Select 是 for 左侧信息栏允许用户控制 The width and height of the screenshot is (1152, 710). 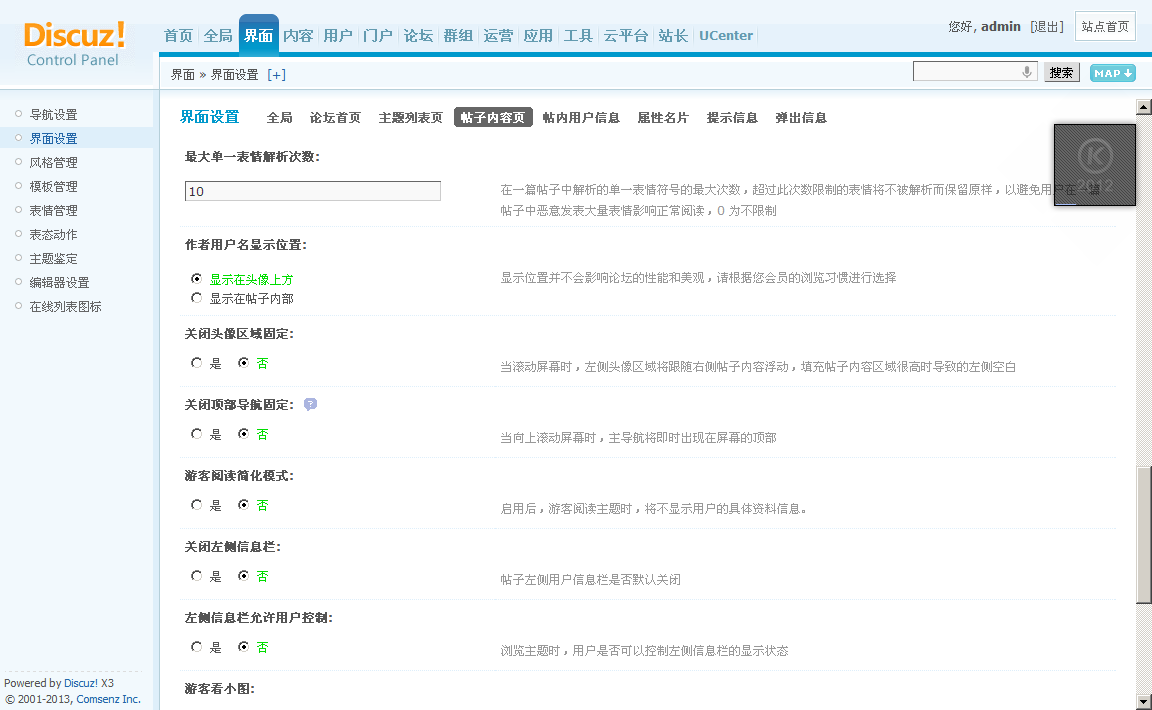pos(197,647)
